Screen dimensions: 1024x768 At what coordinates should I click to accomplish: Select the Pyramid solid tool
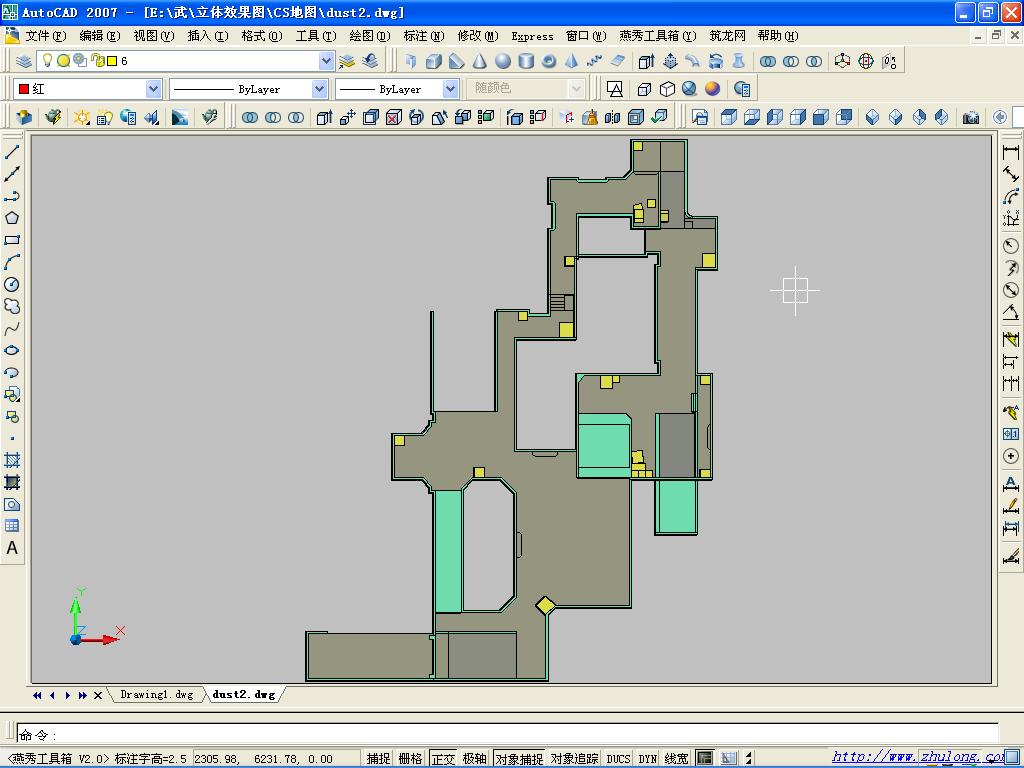[x=571, y=61]
